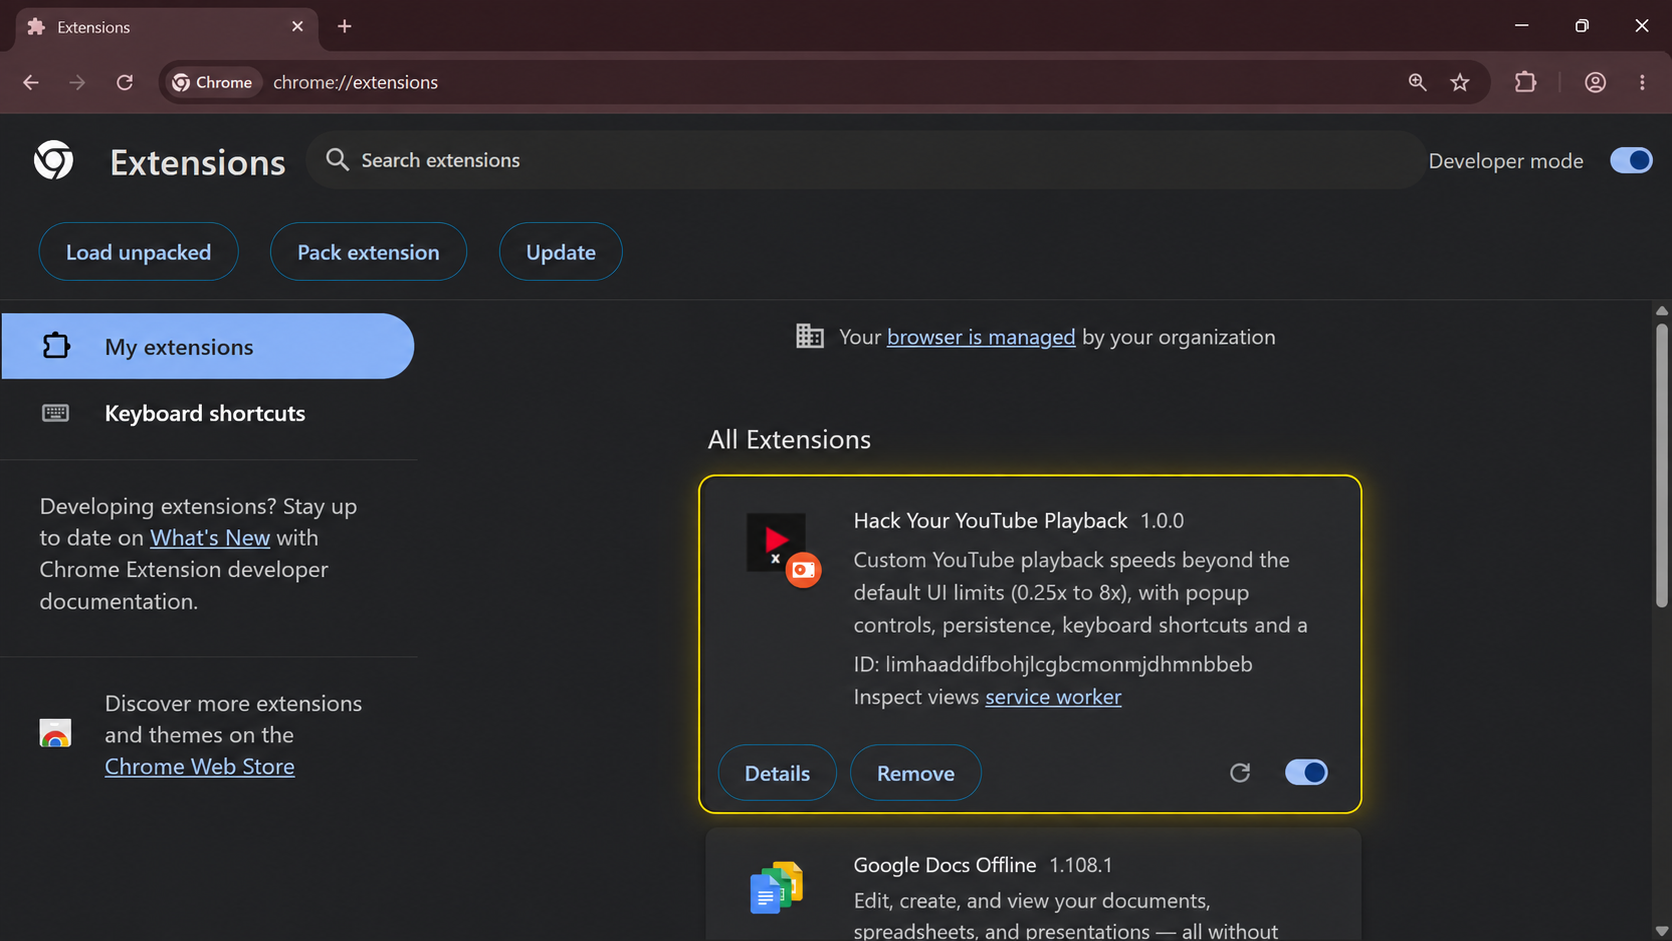Screen dimensions: 1672x941
Task: Disable Hack Your YouTube Playback extension toggle
Action: point(1306,772)
